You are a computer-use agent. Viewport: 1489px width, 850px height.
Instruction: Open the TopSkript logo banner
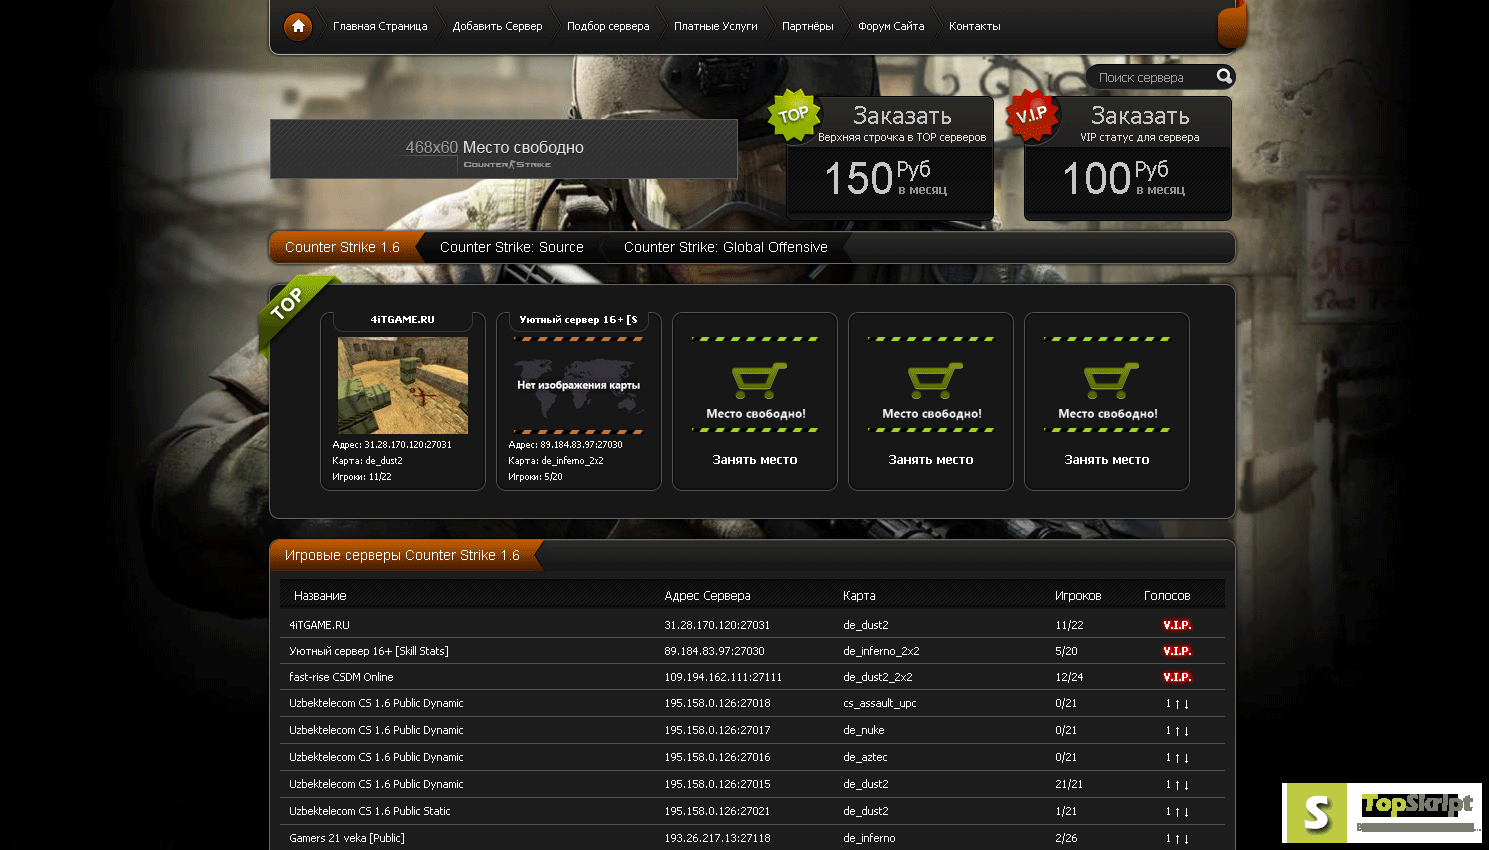tap(1382, 812)
